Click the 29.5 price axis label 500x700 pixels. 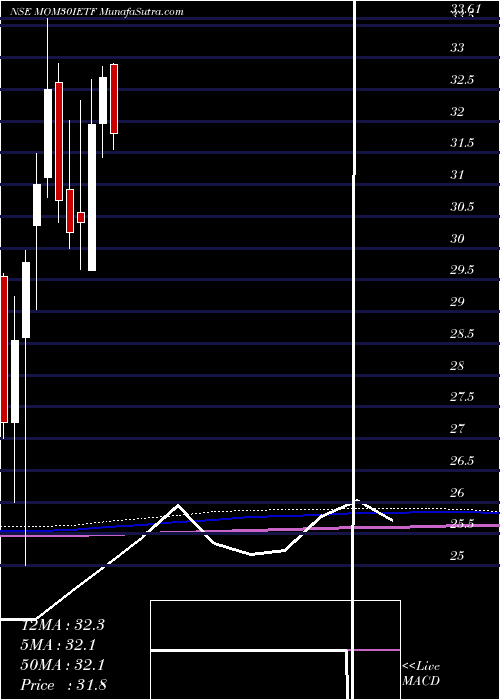462,270
